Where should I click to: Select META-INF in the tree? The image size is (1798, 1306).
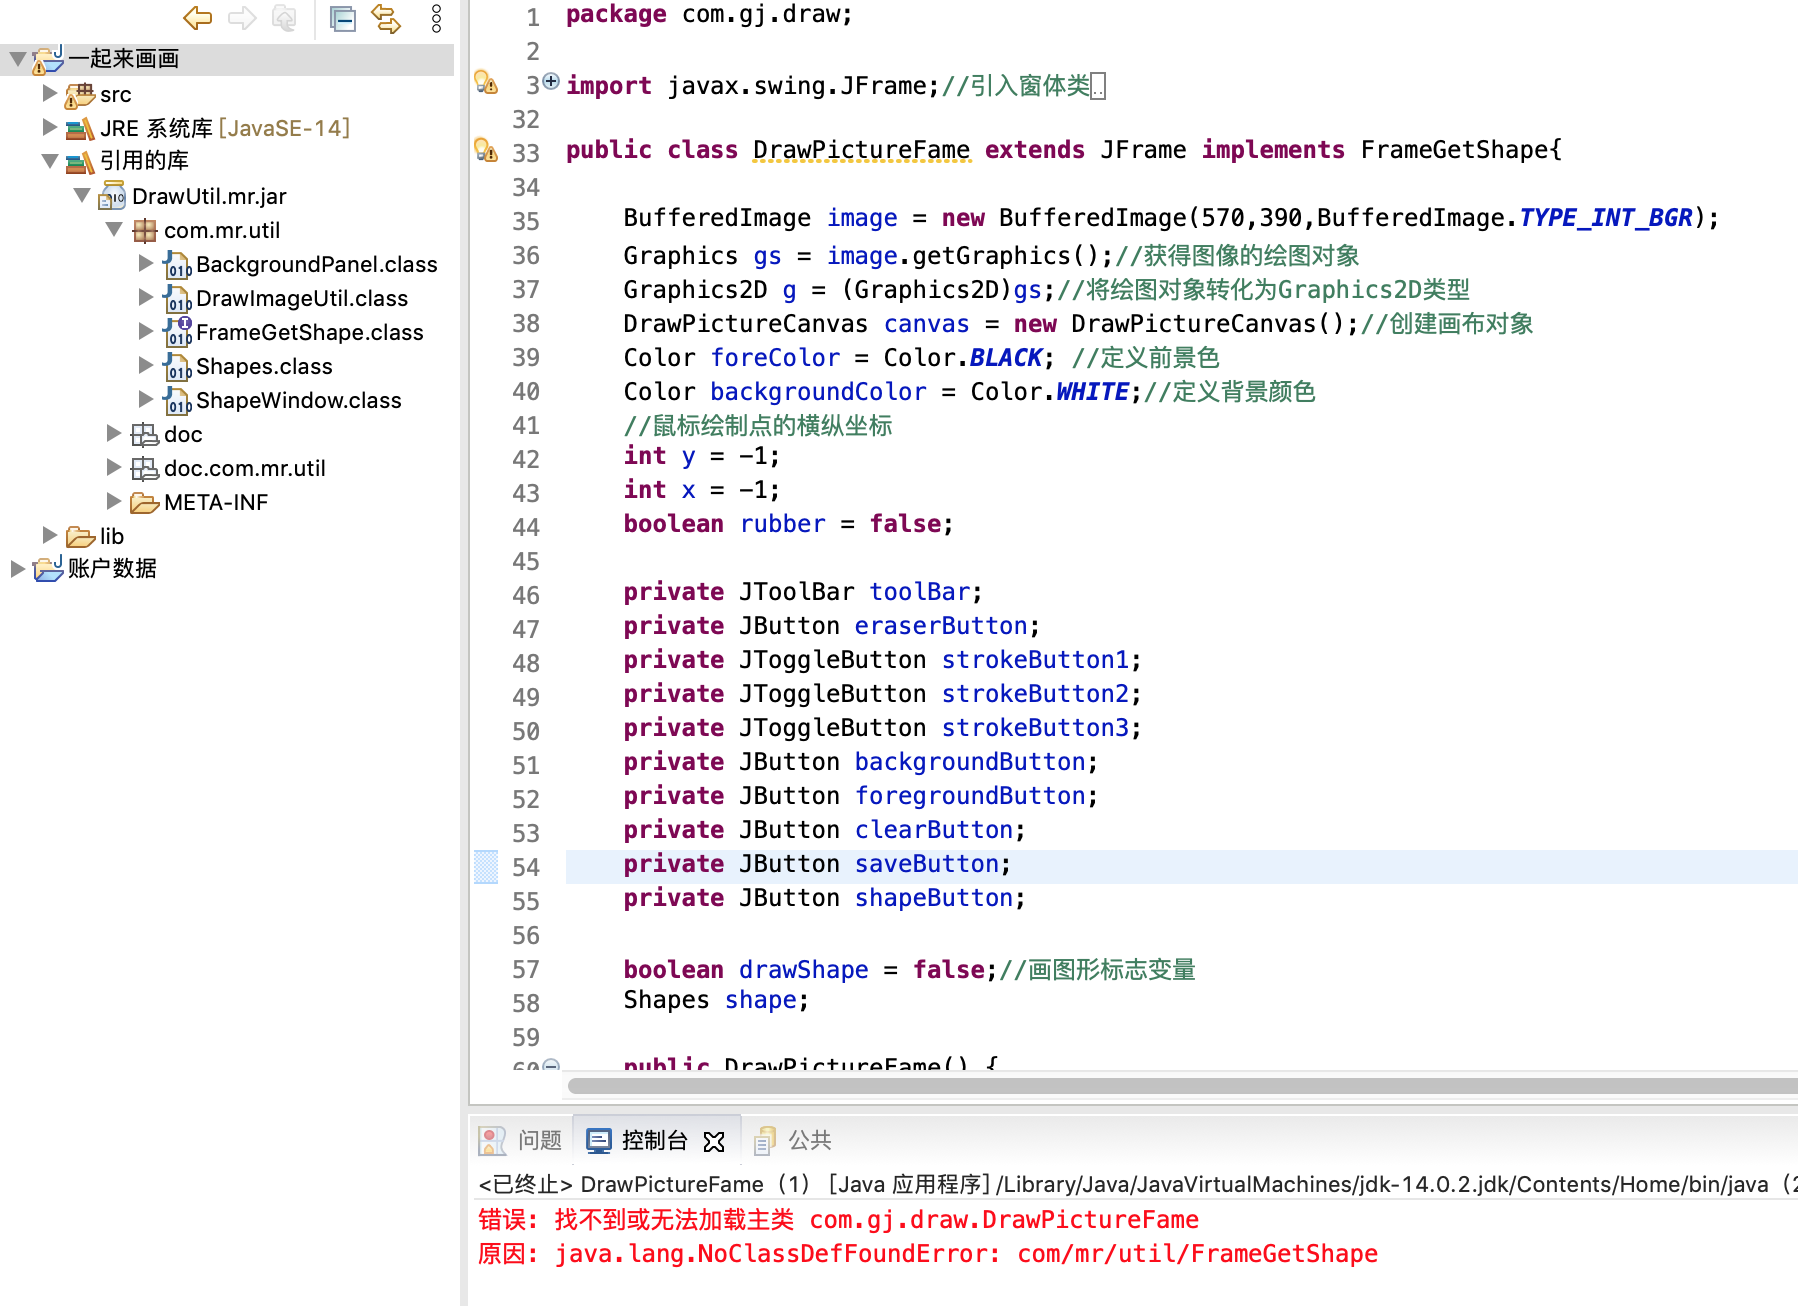point(216,502)
